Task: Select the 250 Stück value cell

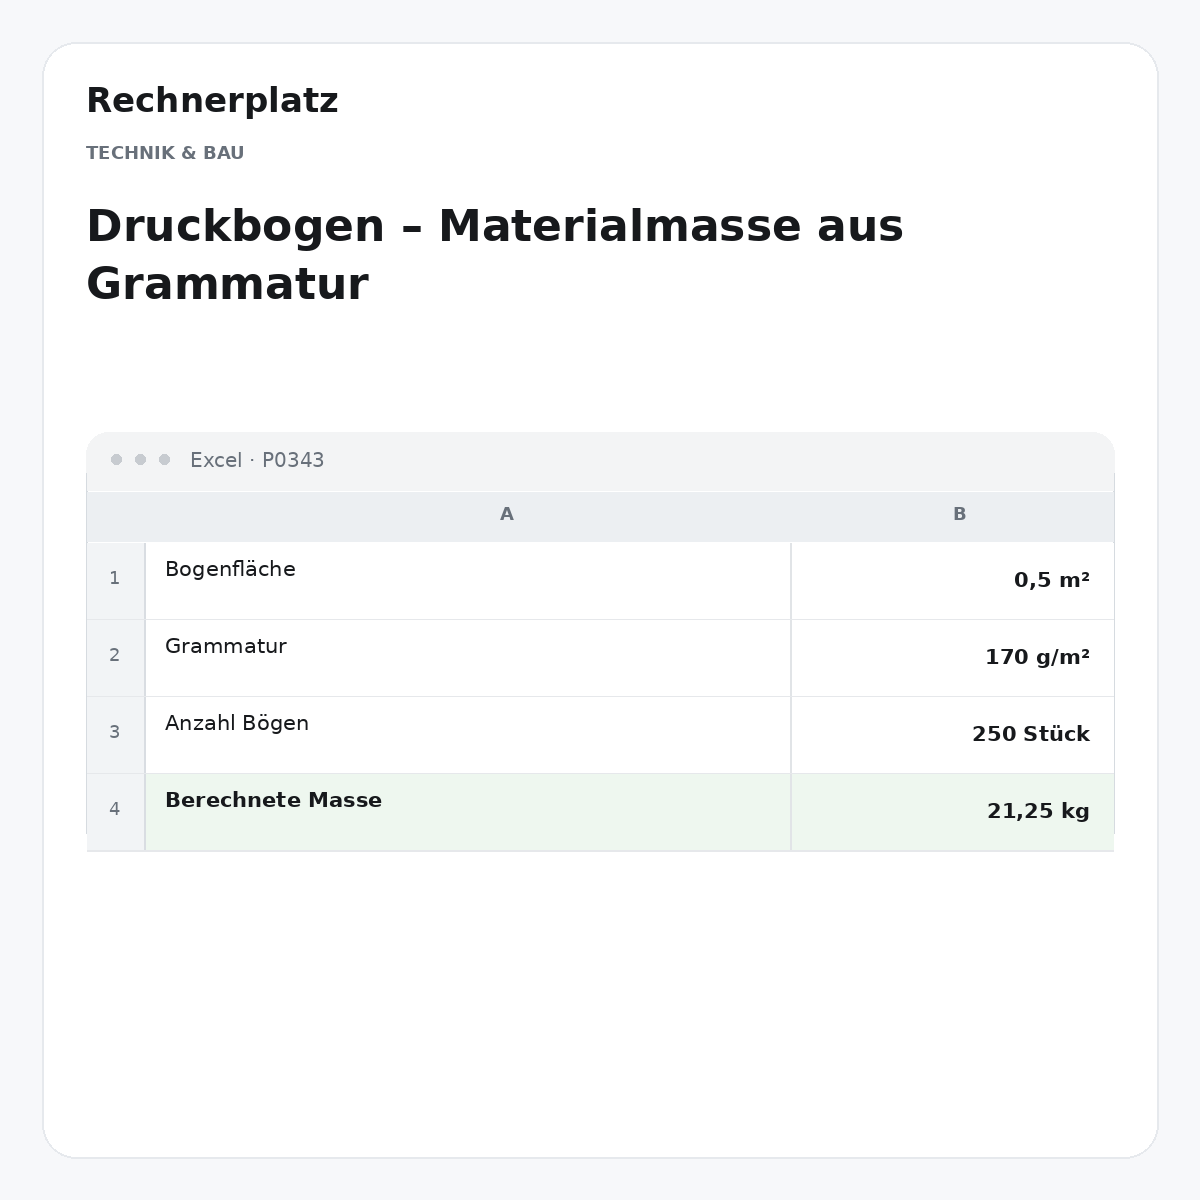Action: coord(953,735)
